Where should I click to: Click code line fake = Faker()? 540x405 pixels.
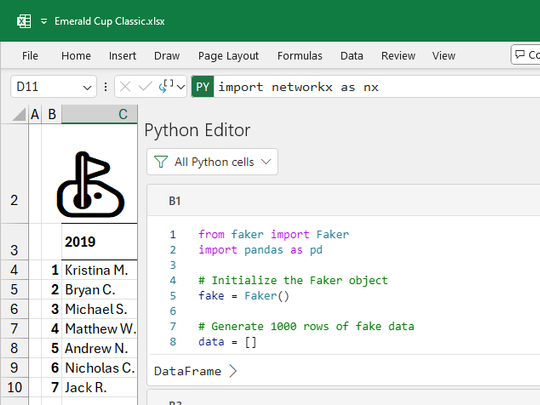click(x=244, y=296)
